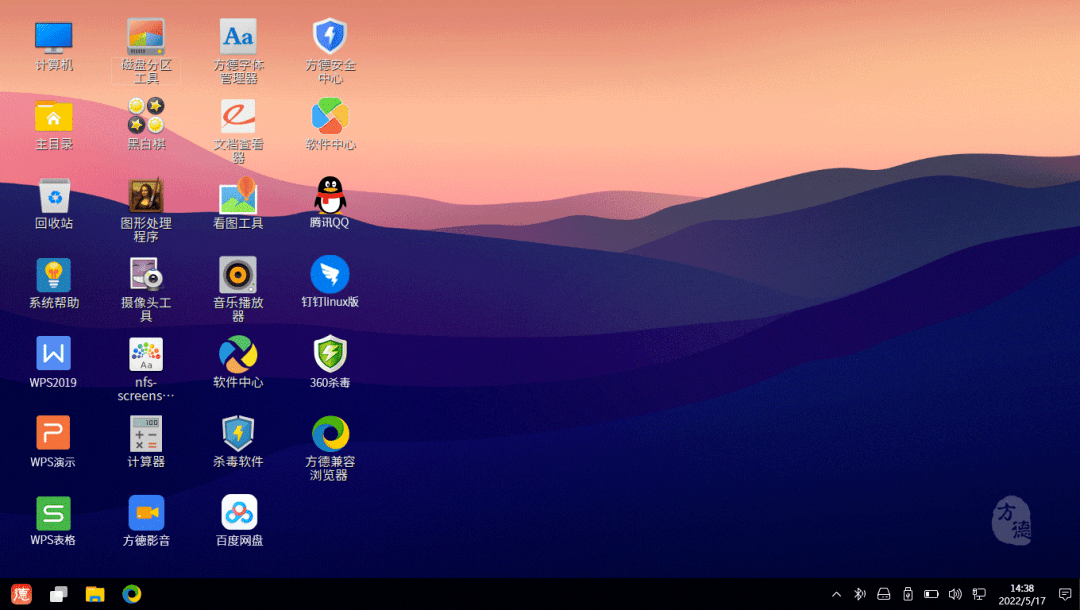The image size is (1080, 610).
Task: Open the 磁盘分区工具 disk partition tool
Action: click(x=146, y=38)
